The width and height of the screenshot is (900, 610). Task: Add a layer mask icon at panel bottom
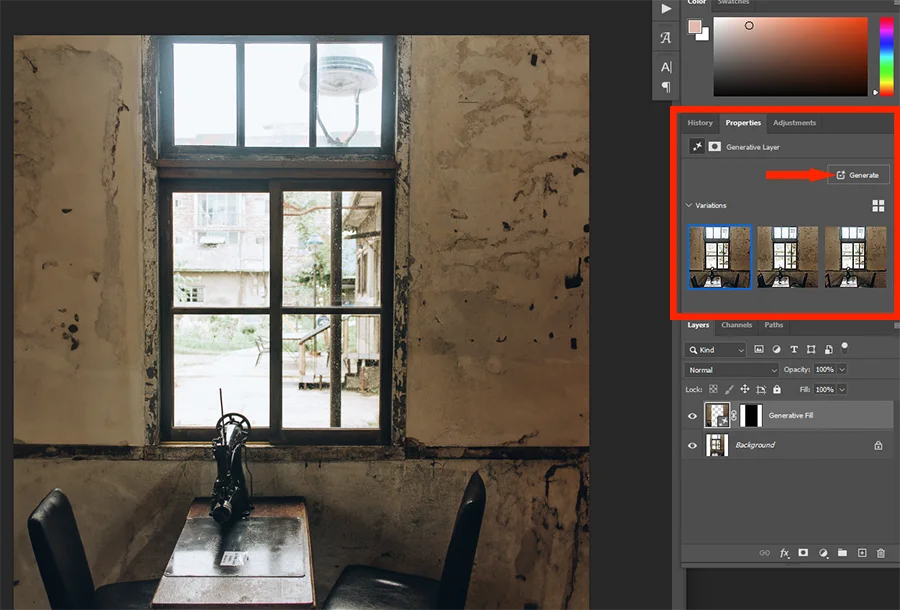tap(803, 553)
